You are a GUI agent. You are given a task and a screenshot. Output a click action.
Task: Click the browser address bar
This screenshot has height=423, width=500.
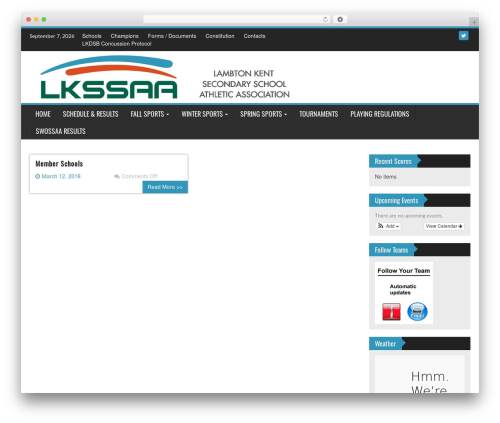pyautogui.click(x=236, y=19)
